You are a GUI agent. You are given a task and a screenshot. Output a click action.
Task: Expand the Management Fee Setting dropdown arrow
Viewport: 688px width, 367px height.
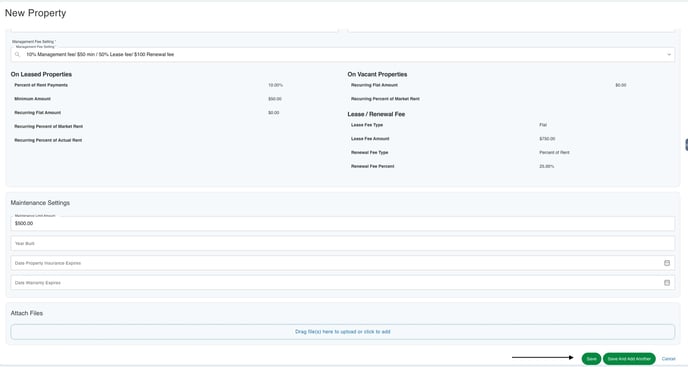pos(669,54)
